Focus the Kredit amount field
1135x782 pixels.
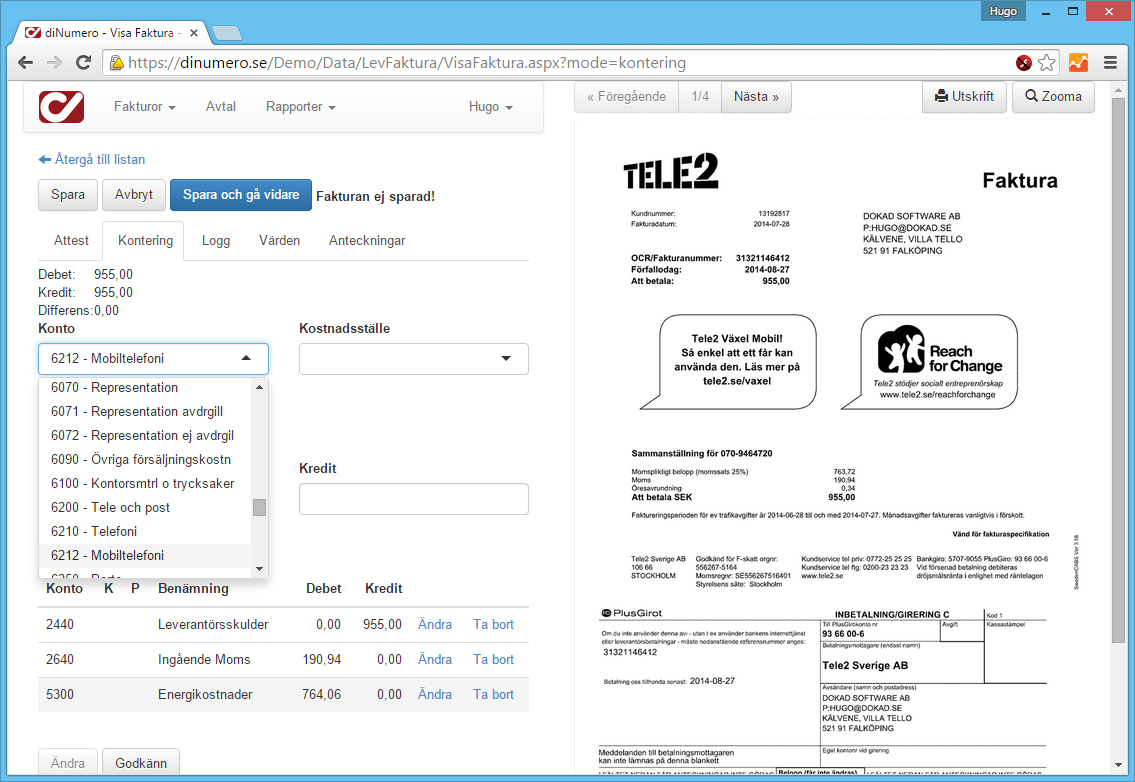(414, 499)
